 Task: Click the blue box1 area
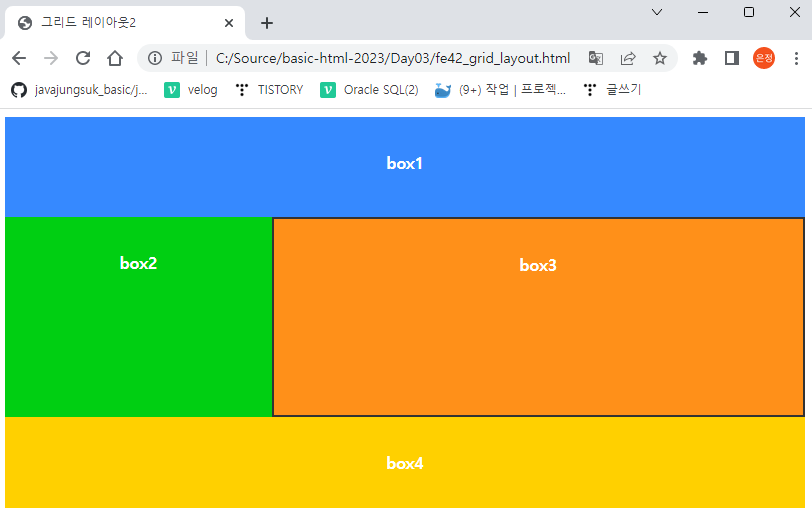pyautogui.click(x=404, y=167)
